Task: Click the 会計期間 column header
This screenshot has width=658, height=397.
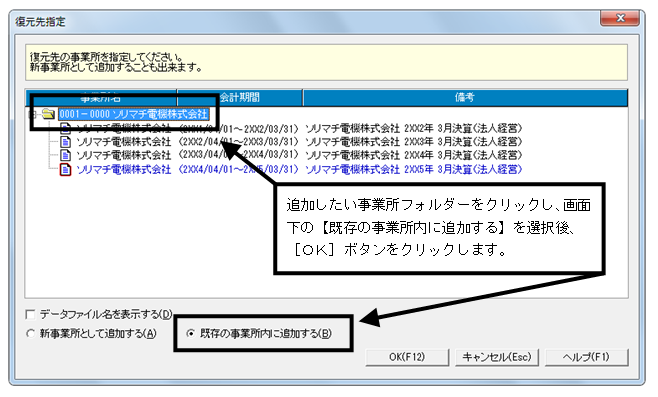Action: tap(240, 97)
